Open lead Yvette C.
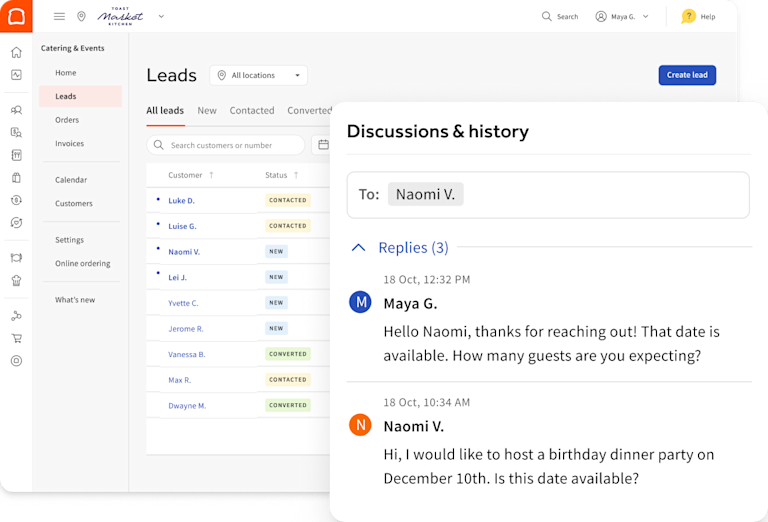This screenshot has height=522, width=768. pos(183,303)
